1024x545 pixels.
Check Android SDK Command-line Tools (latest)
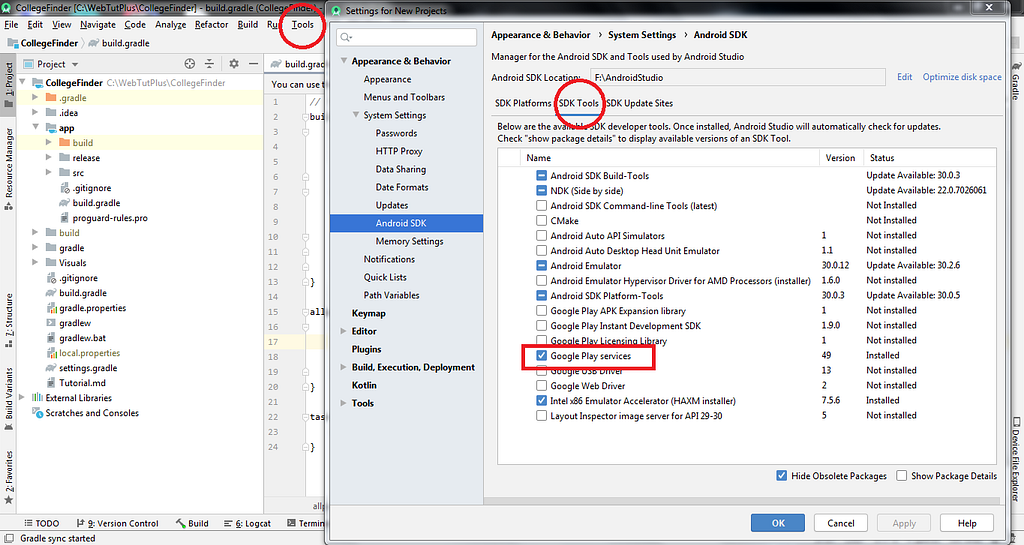tap(541, 206)
